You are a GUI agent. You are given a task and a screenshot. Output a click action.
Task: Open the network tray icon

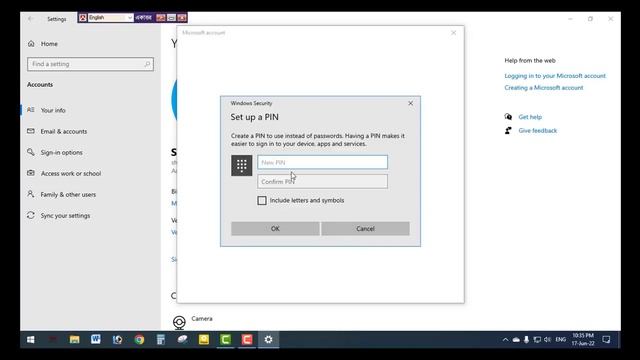[x=537, y=340]
